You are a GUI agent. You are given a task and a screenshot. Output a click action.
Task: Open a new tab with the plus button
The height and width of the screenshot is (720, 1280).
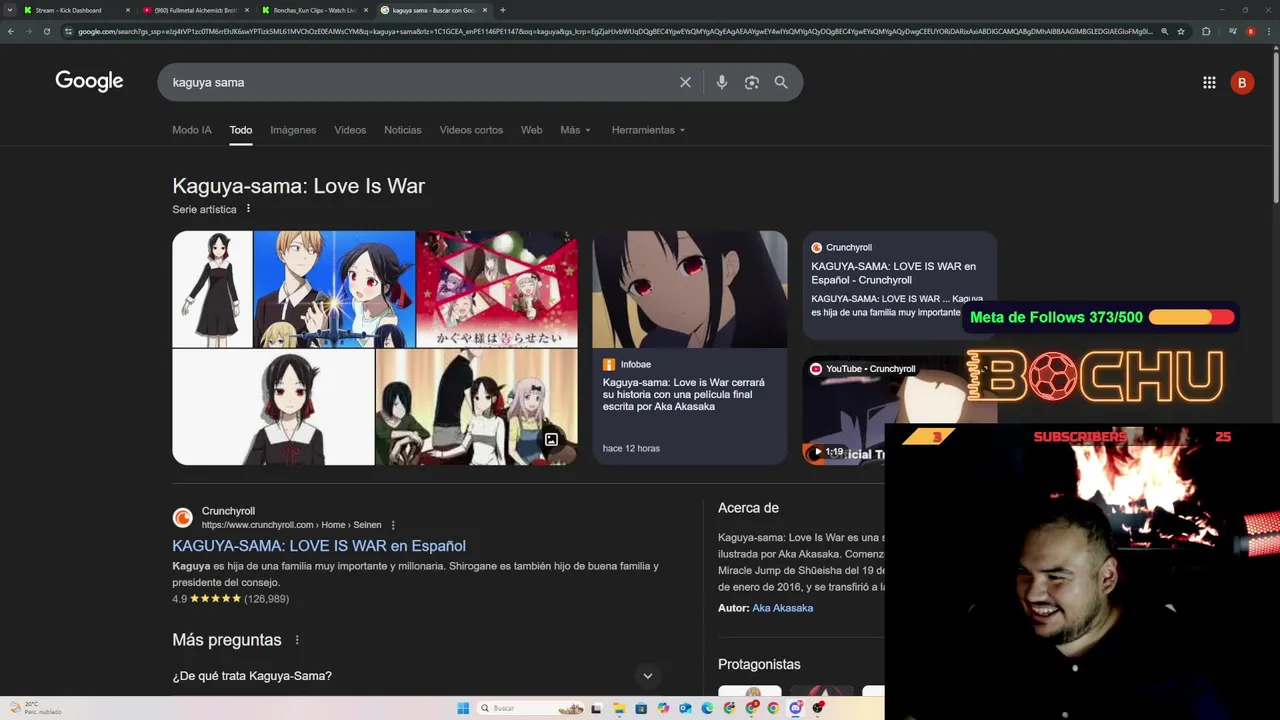(502, 10)
